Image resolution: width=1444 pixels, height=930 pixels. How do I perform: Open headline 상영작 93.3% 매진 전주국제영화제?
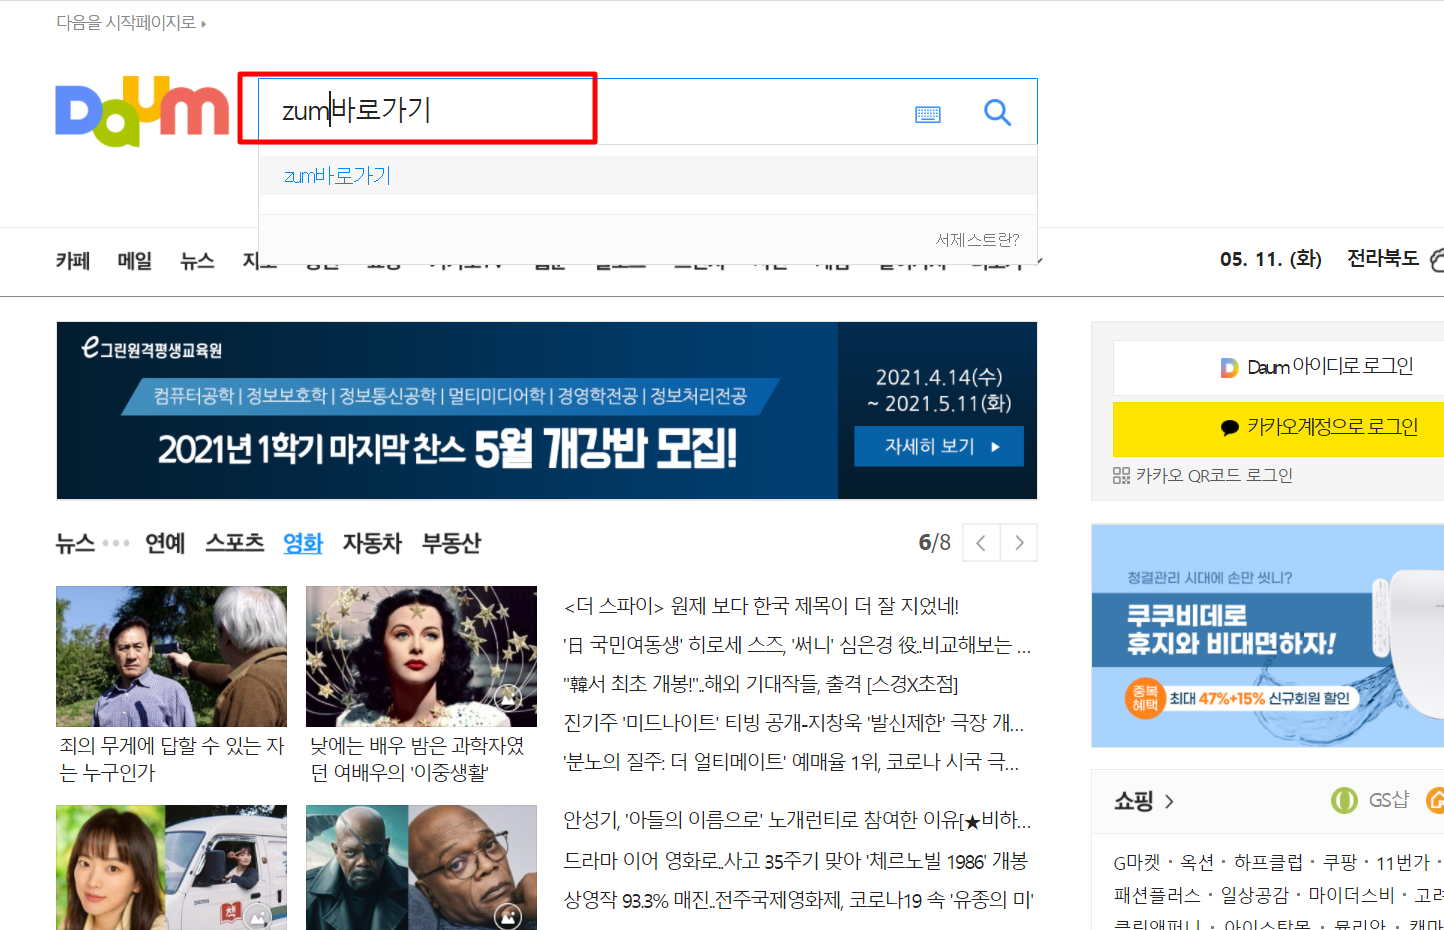pyautogui.click(x=798, y=900)
